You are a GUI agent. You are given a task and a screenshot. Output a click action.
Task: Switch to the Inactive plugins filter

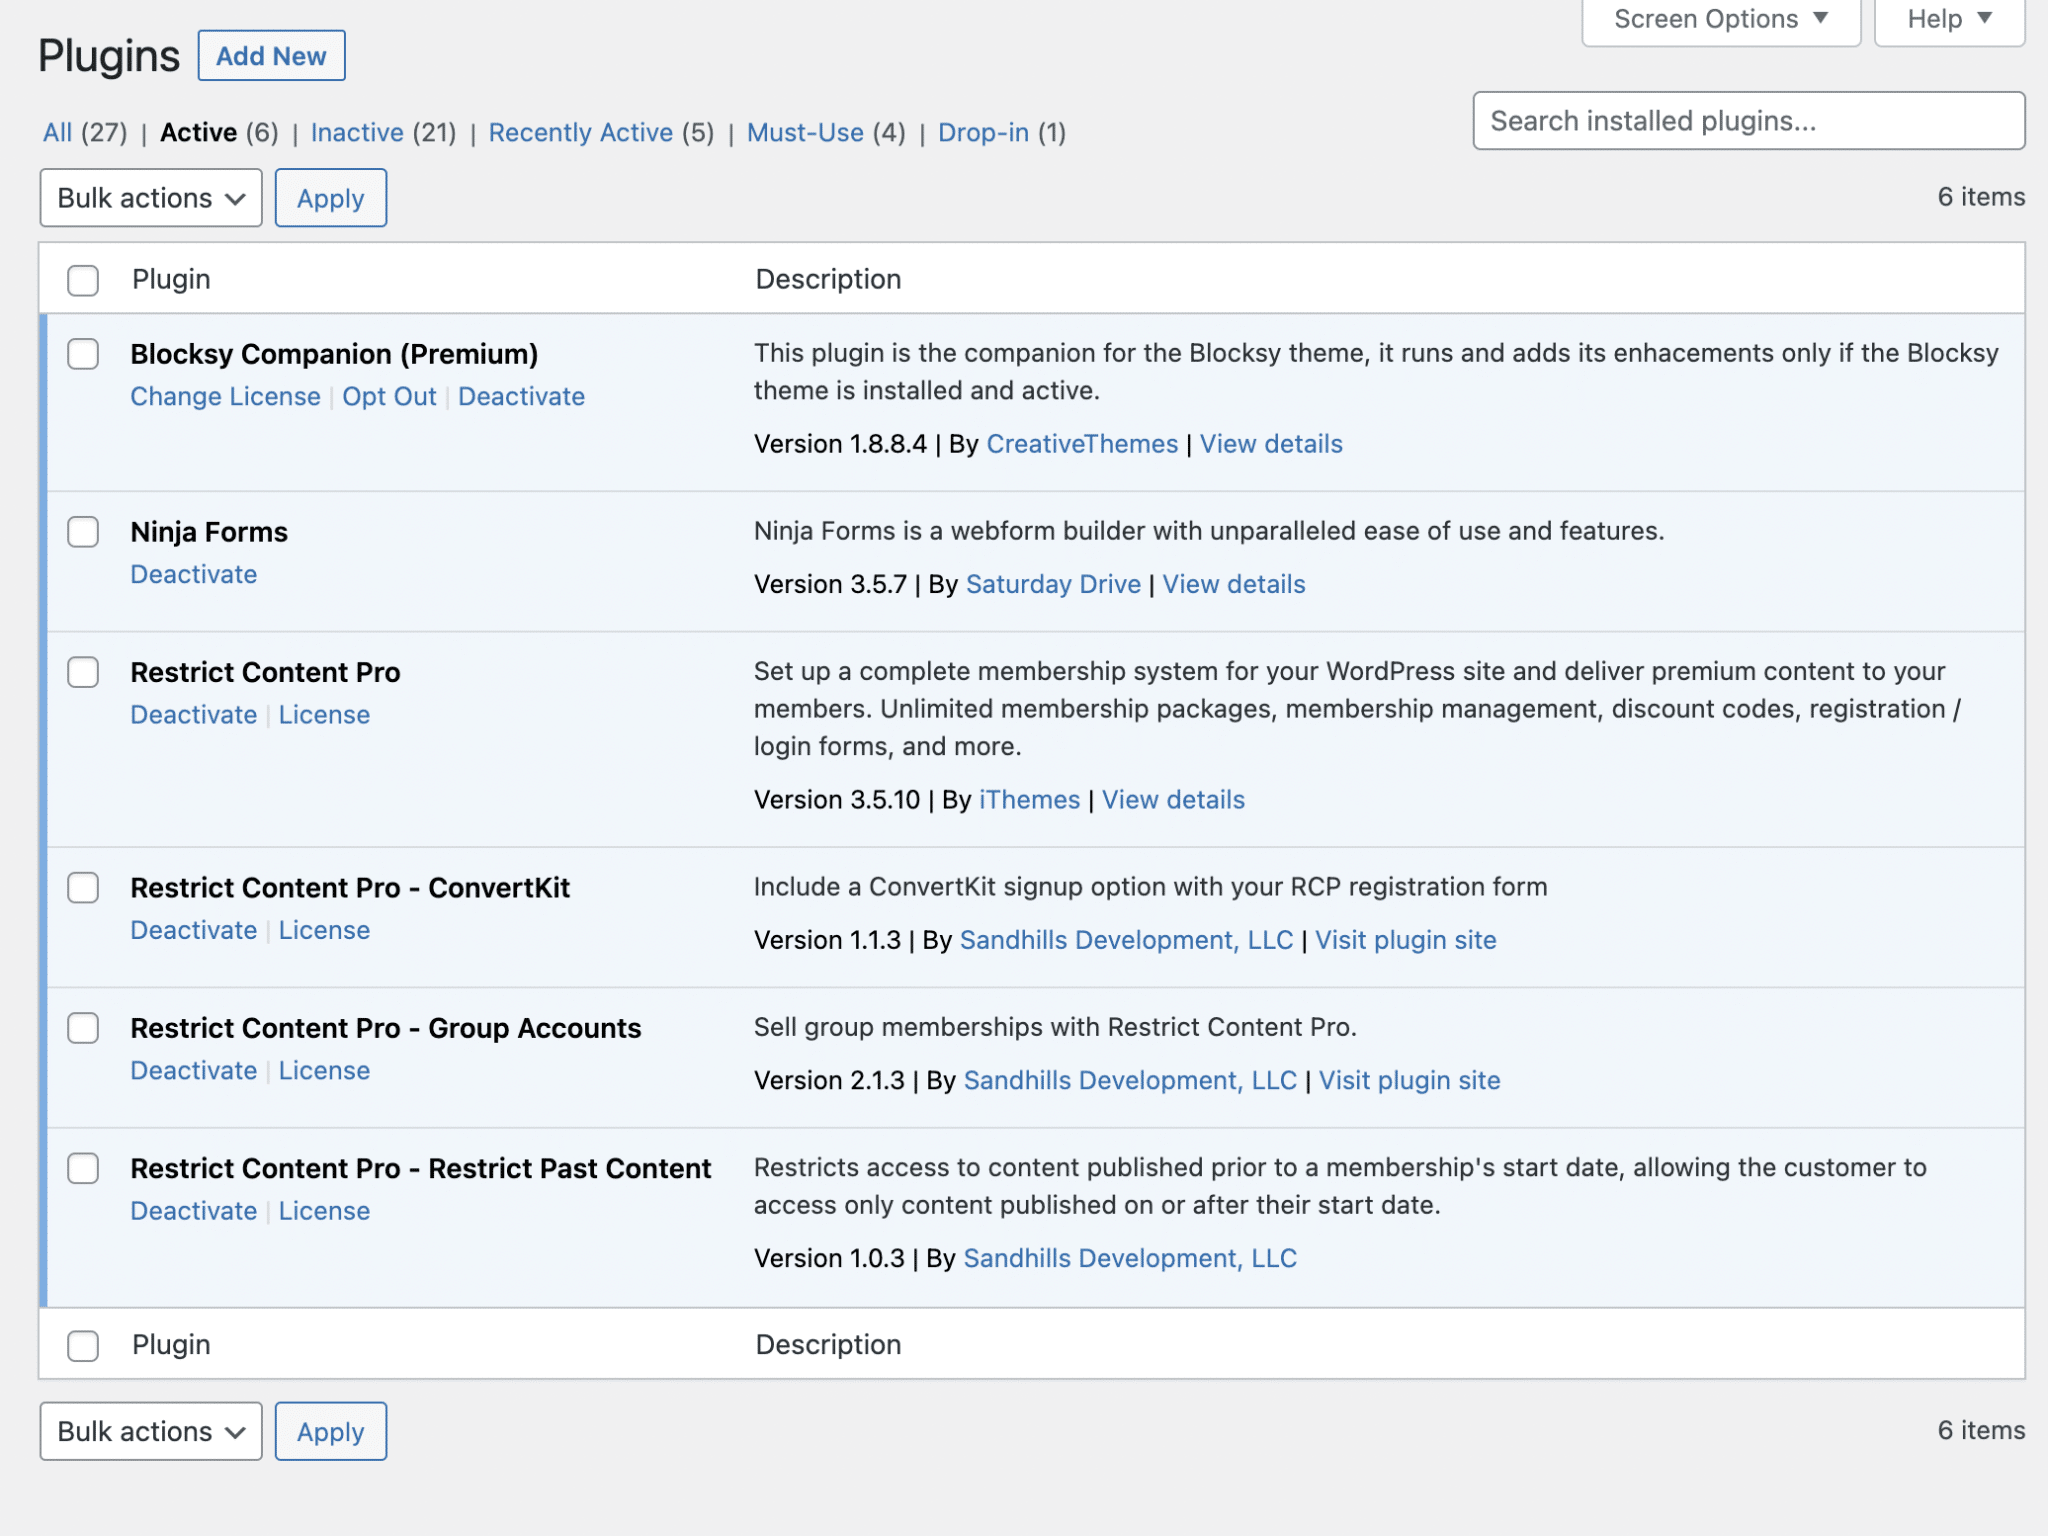357,133
